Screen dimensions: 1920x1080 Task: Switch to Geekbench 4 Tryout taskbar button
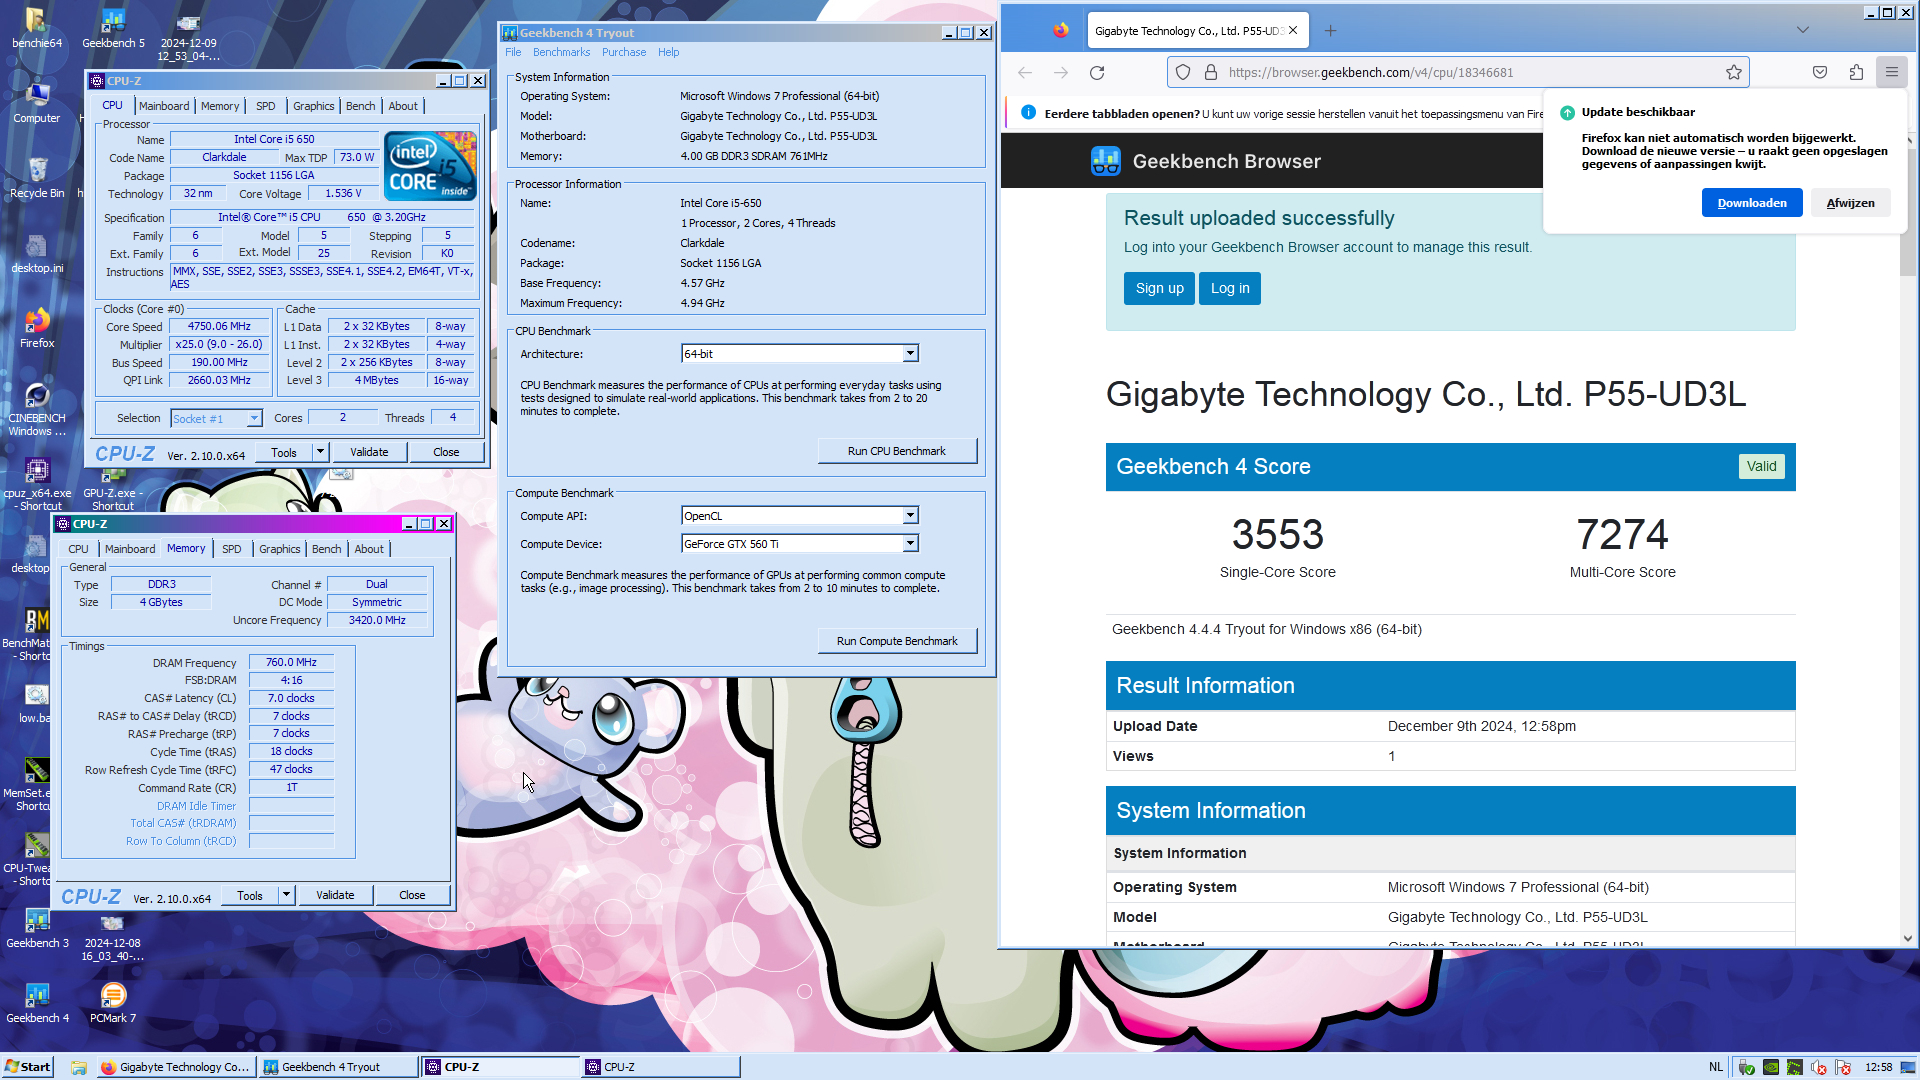[338, 1067]
